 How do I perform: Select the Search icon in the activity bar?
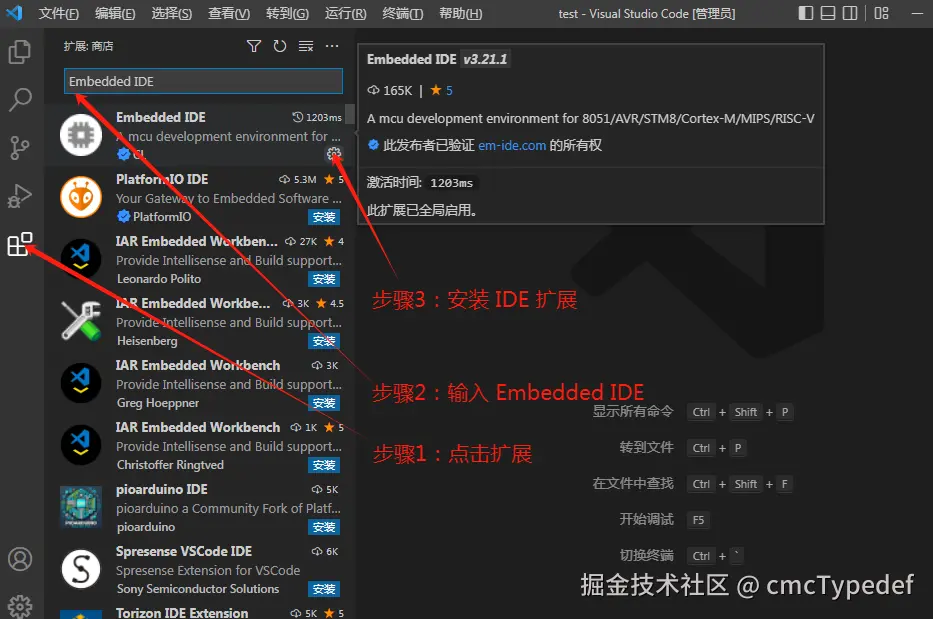coord(21,99)
